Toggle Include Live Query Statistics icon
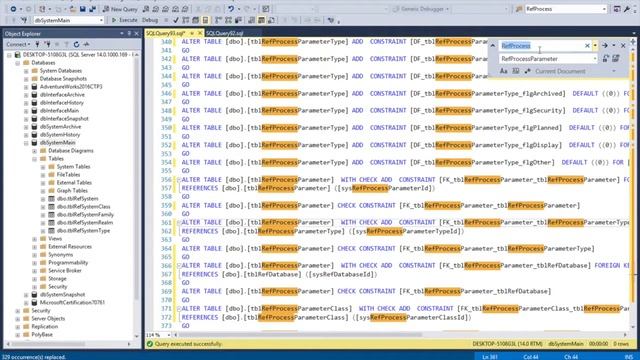This screenshot has width=640, height=360. click(x=228, y=20)
